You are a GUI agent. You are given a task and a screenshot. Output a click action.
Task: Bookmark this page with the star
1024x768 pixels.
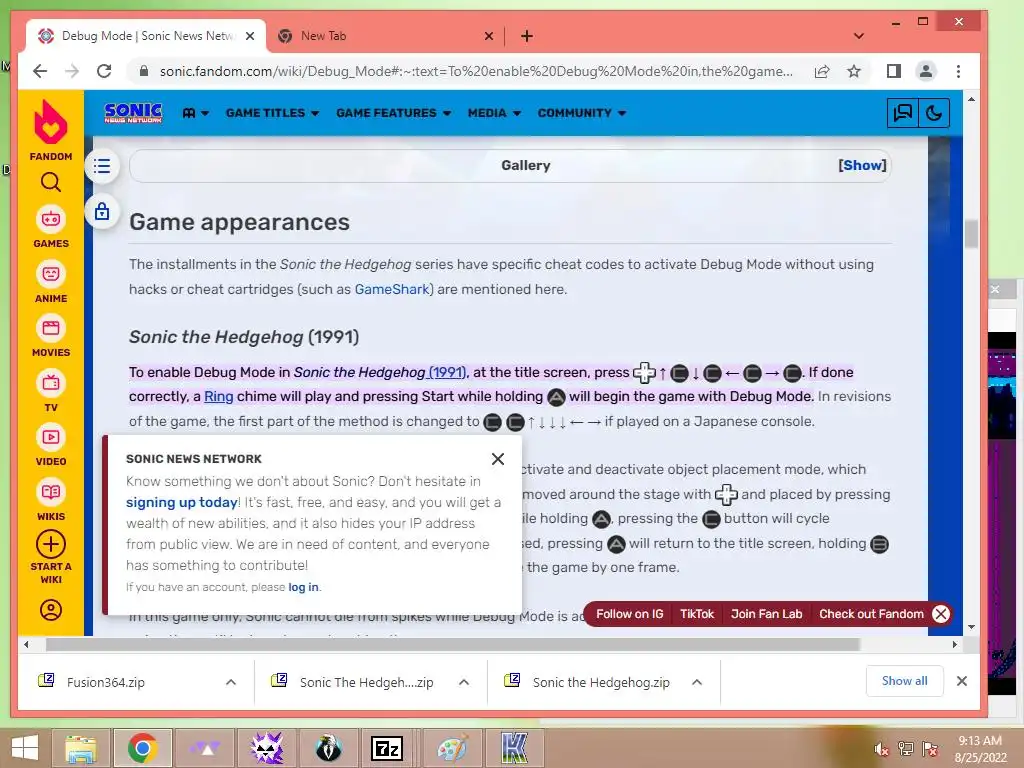point(854,71)
